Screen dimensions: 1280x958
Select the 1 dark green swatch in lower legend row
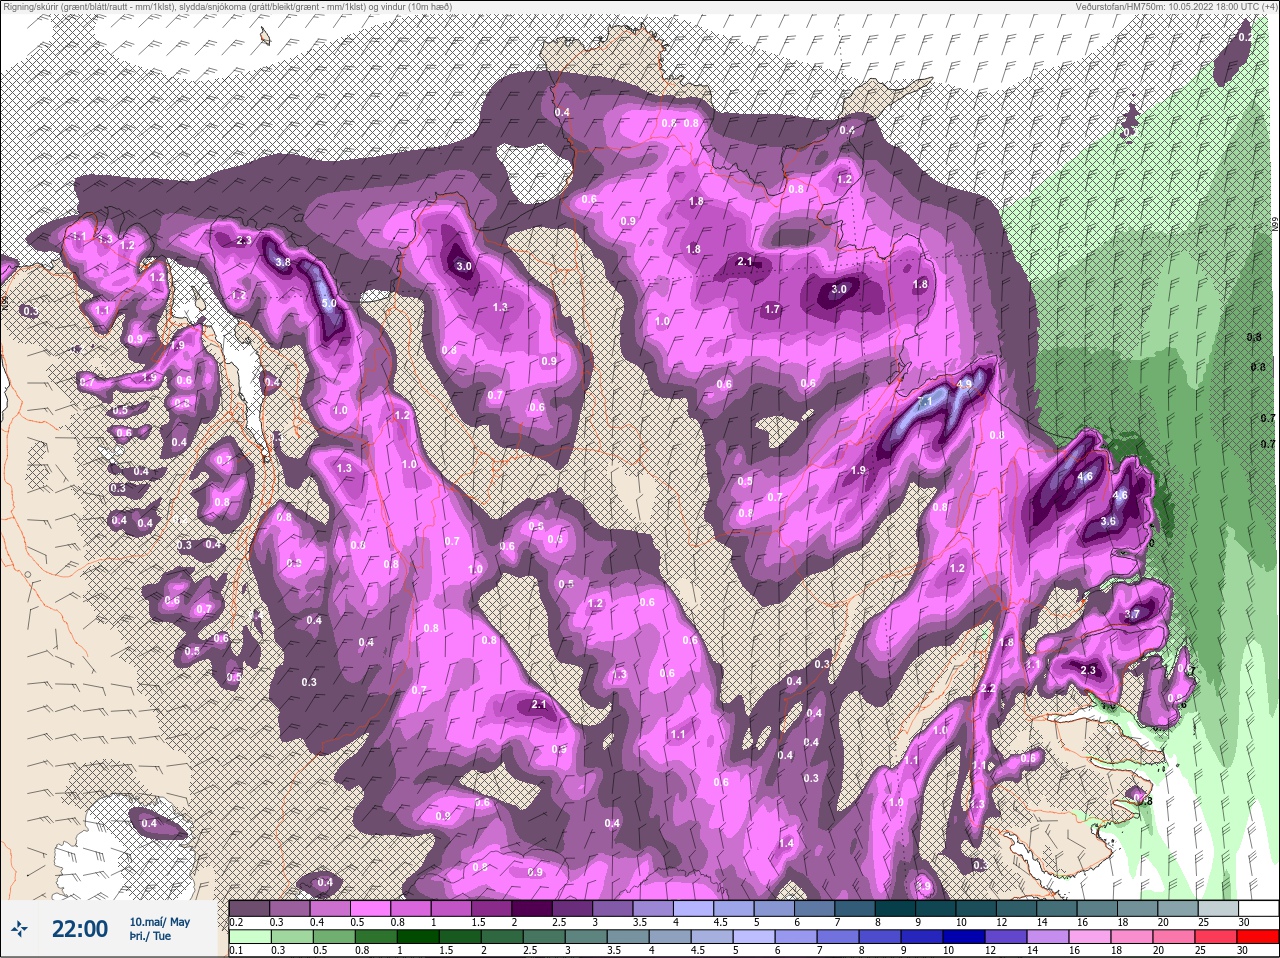[417, 937]
